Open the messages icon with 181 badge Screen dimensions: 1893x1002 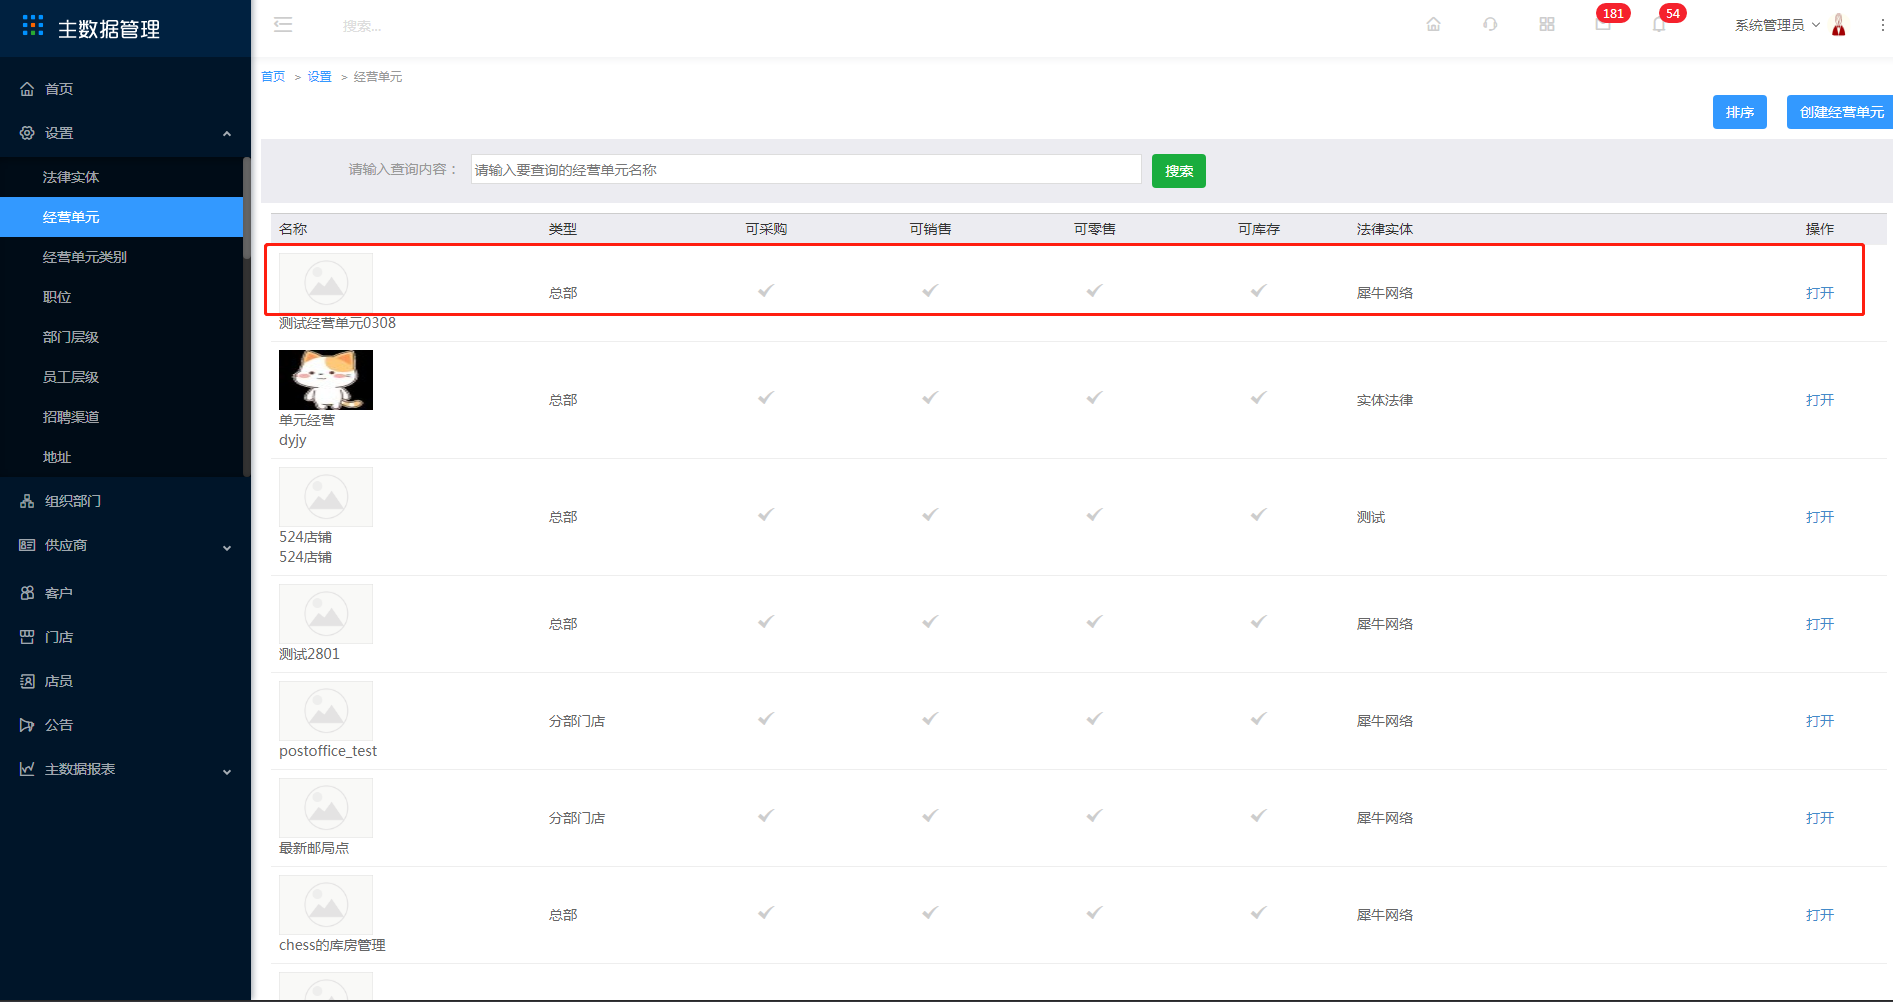(x=1604, y=23)
